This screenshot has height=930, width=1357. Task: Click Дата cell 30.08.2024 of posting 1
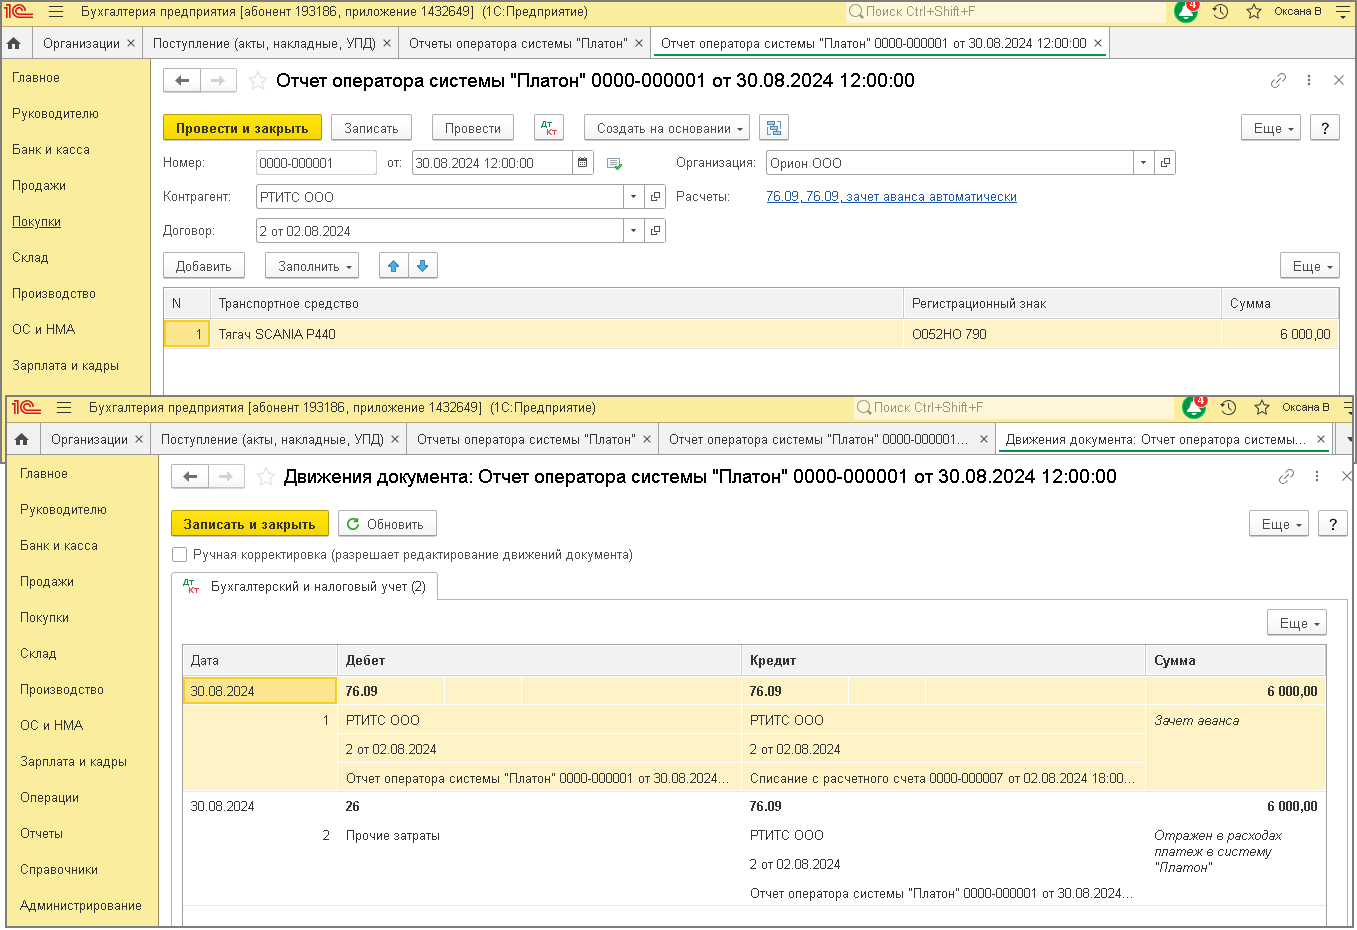pos(260,691)
